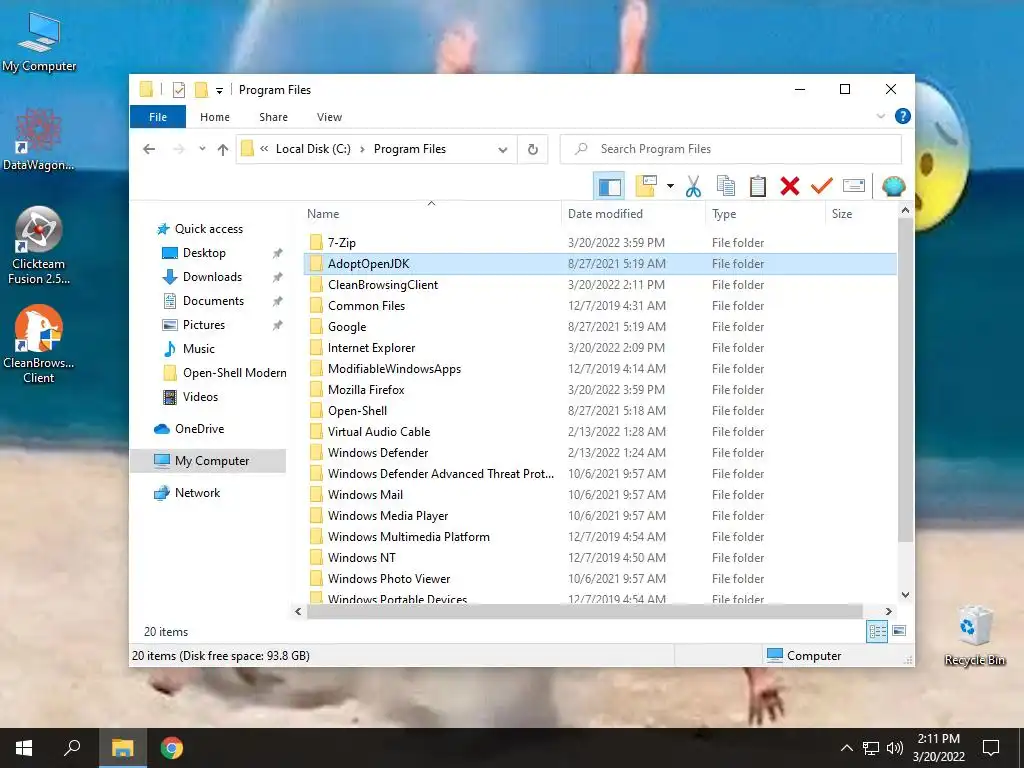Show hidden system tray icons chevron
The image size is (1024, 768).
coord(846,748)
